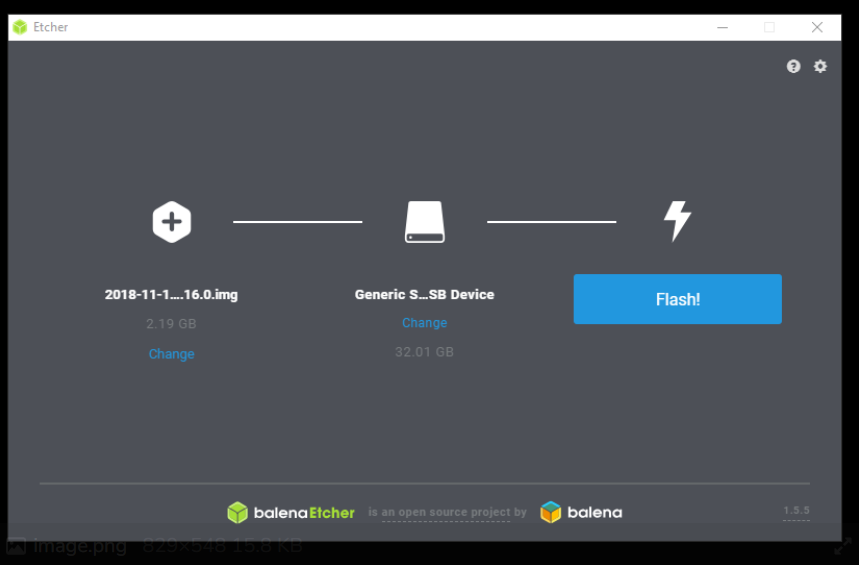Click the picture icon beside image.png
The height and width of the screenshot is (565, 859).
tap(15, 546)
